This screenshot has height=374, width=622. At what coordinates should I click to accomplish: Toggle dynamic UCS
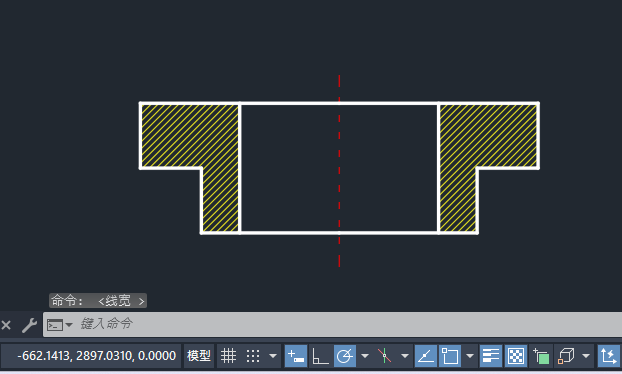click(x=609, y=356)
